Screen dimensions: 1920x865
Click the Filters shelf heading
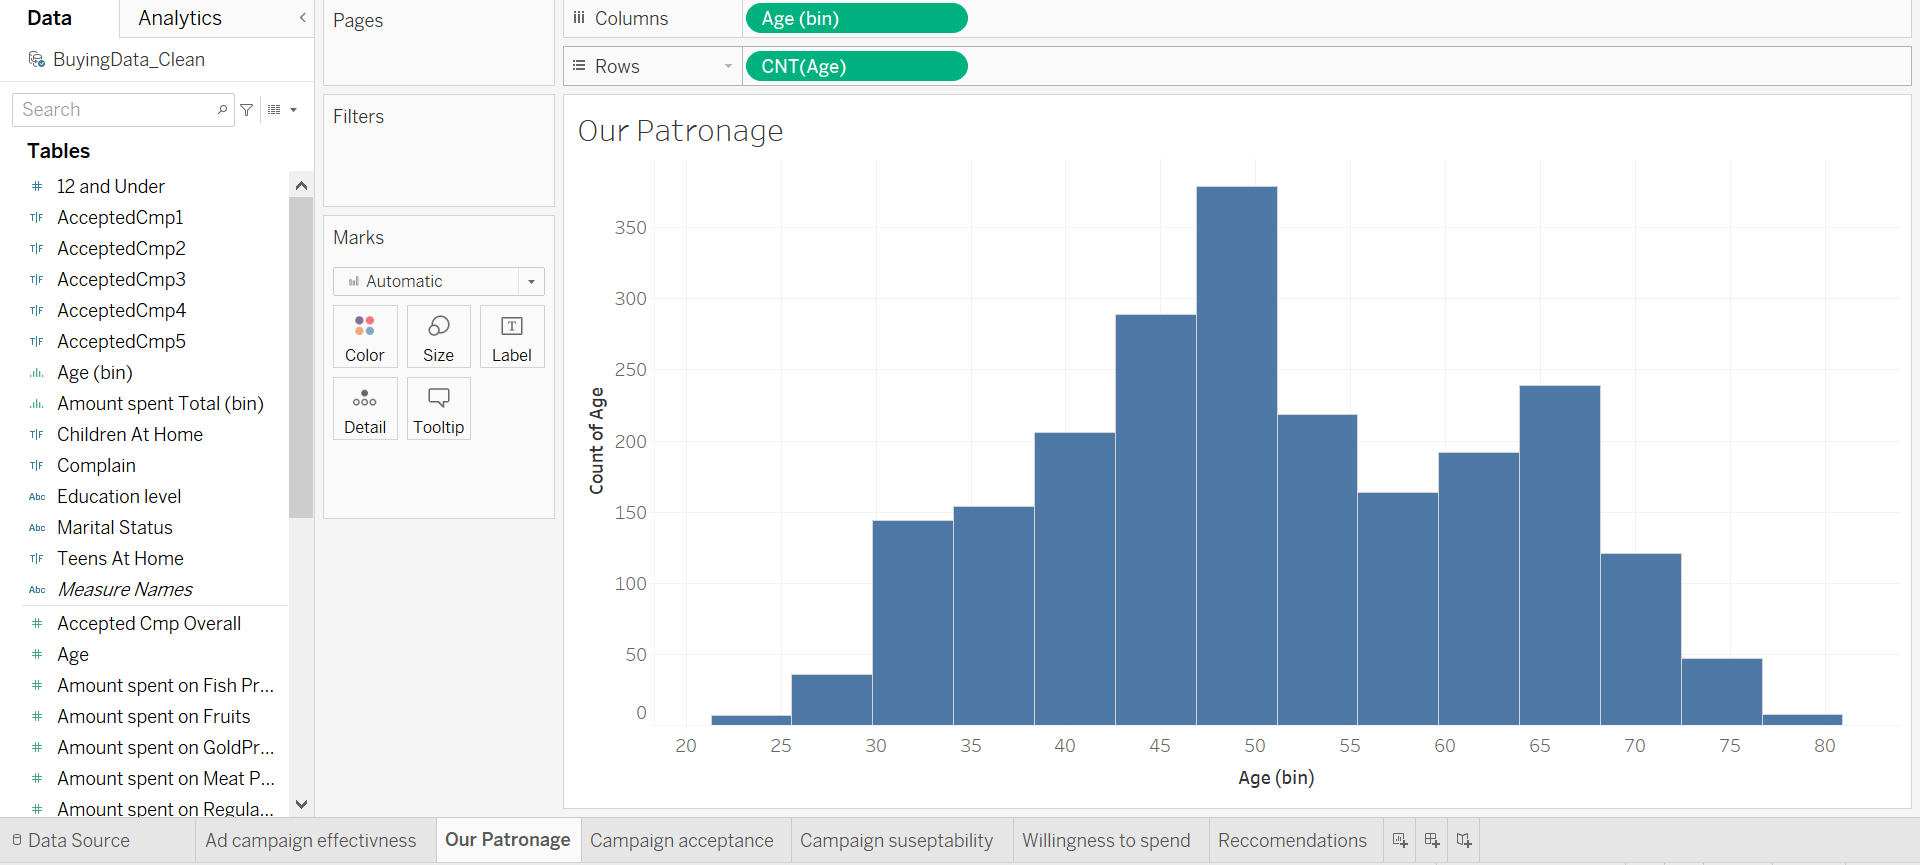(x=358, y=117)
